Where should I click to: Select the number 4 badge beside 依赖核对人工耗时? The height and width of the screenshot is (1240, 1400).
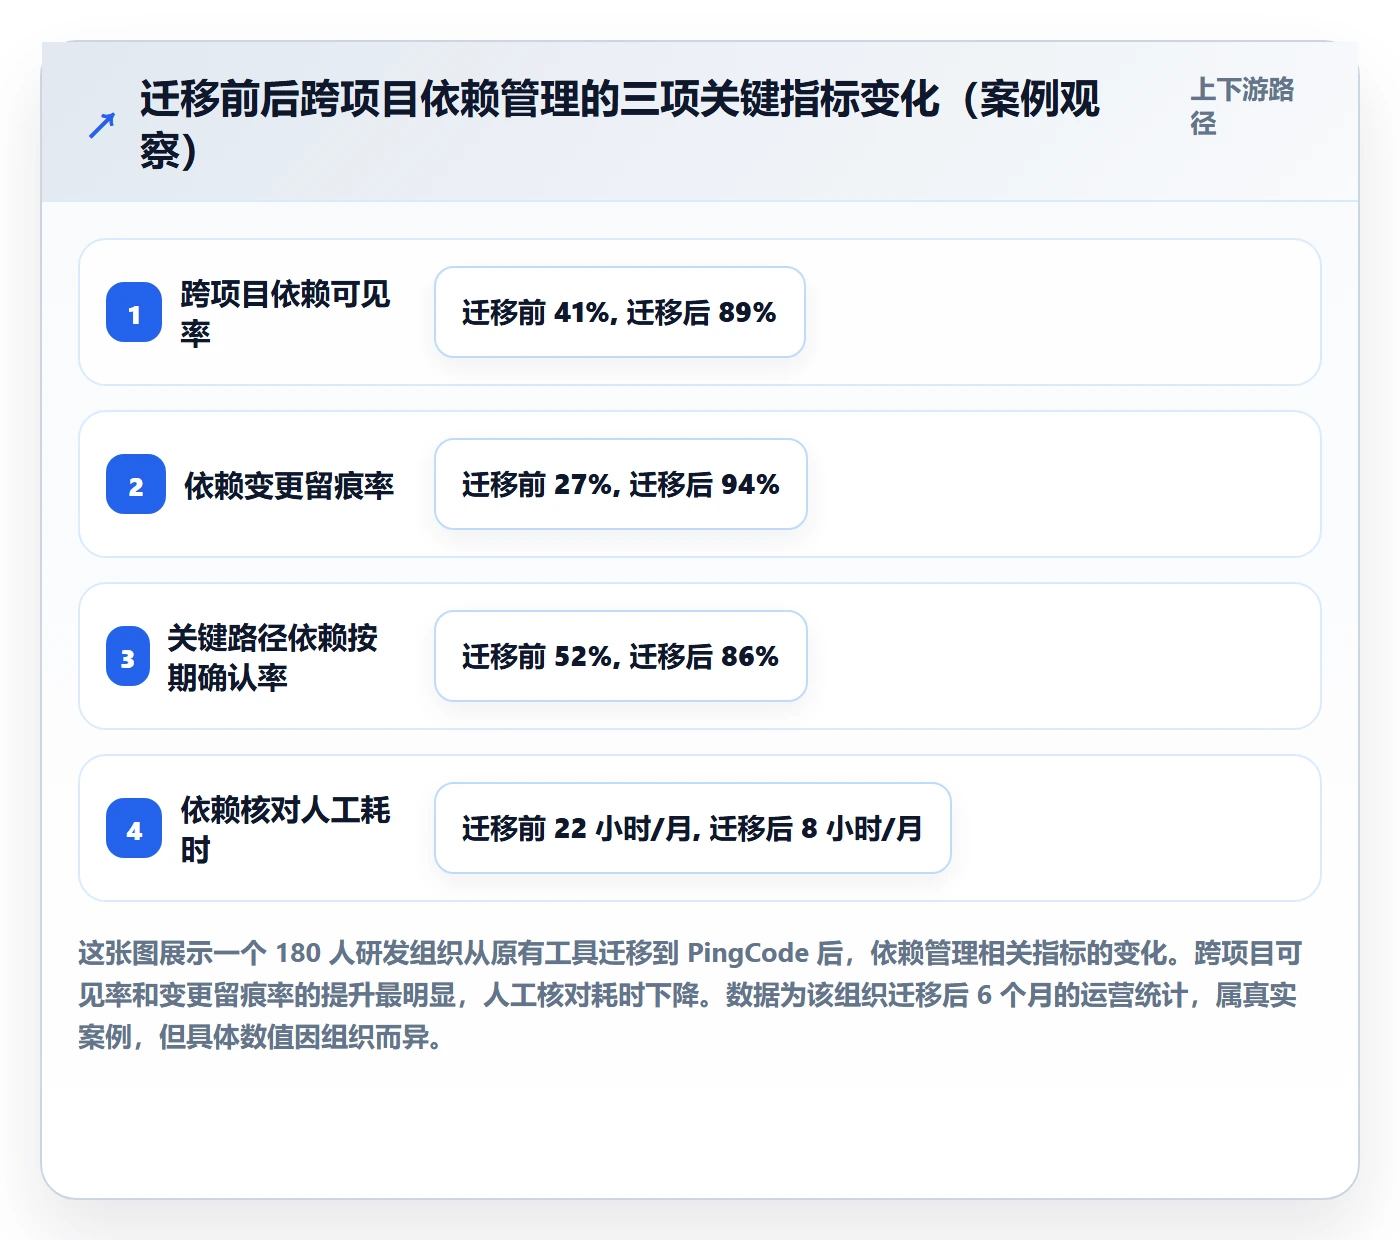[x=134, y=828]
